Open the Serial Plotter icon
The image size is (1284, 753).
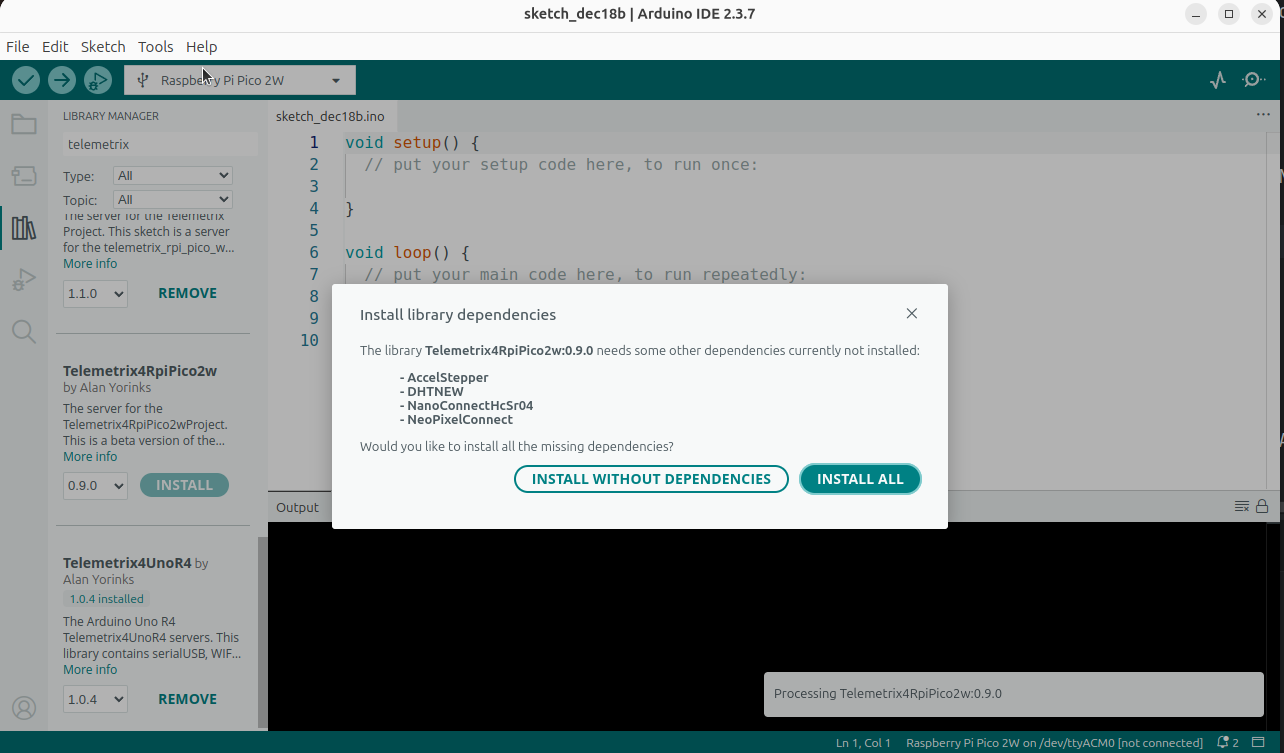pyautogui.click(x=1217, y=80)
